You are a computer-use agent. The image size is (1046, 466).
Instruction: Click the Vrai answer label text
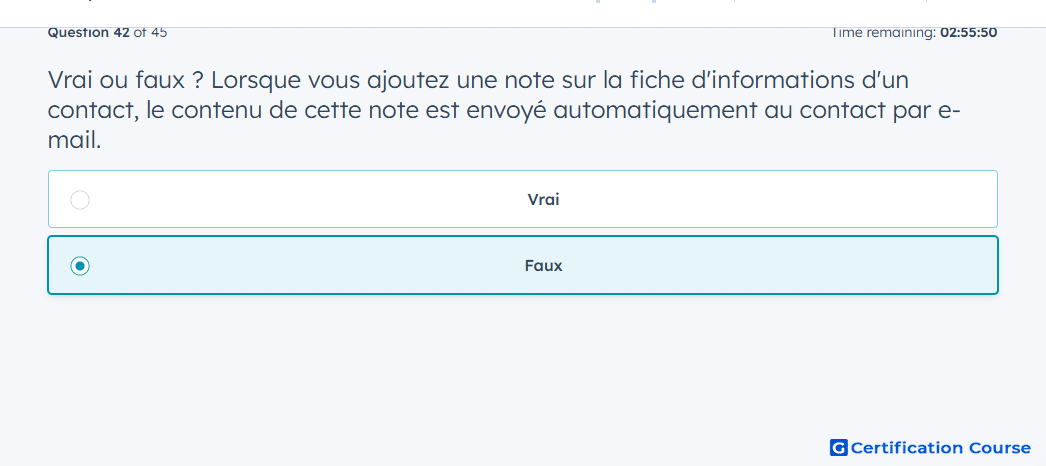544,199
